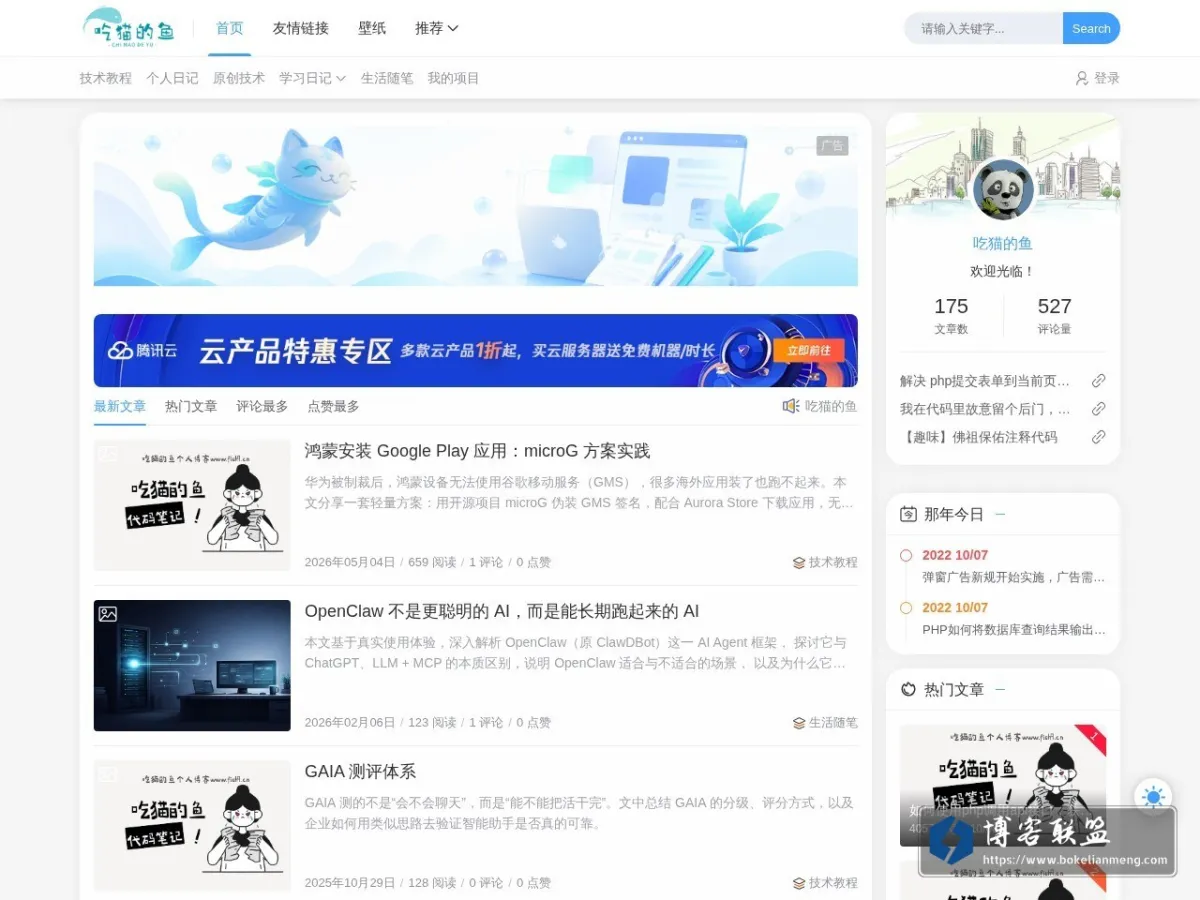The width and height of the screenshot is (1200, 900).
Task: Go to the 首页 nav item
Action: tap(230, 28)
